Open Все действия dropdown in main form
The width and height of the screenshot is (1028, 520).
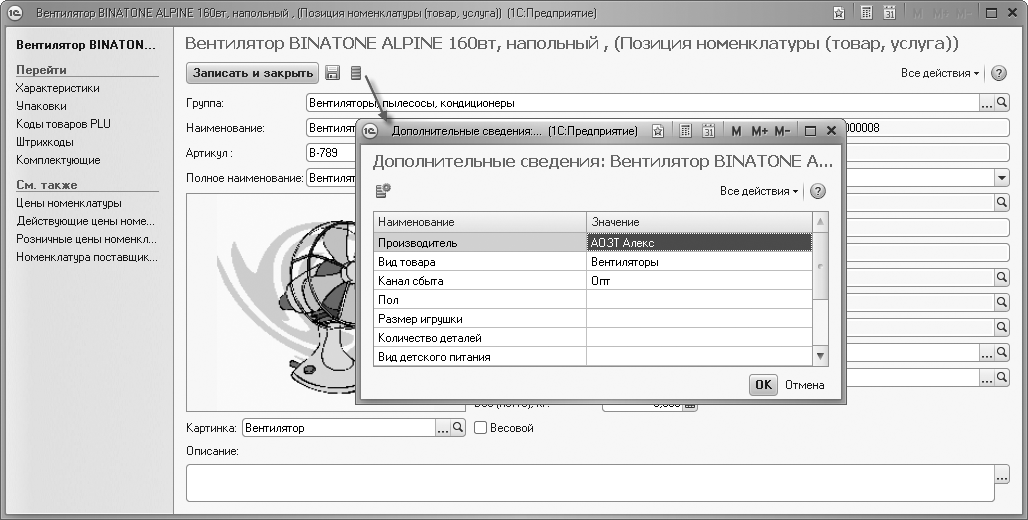coord(940,73)
